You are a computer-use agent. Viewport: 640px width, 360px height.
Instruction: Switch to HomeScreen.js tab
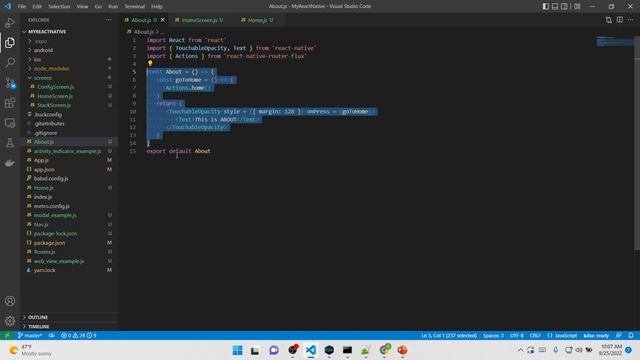point(199,20)
